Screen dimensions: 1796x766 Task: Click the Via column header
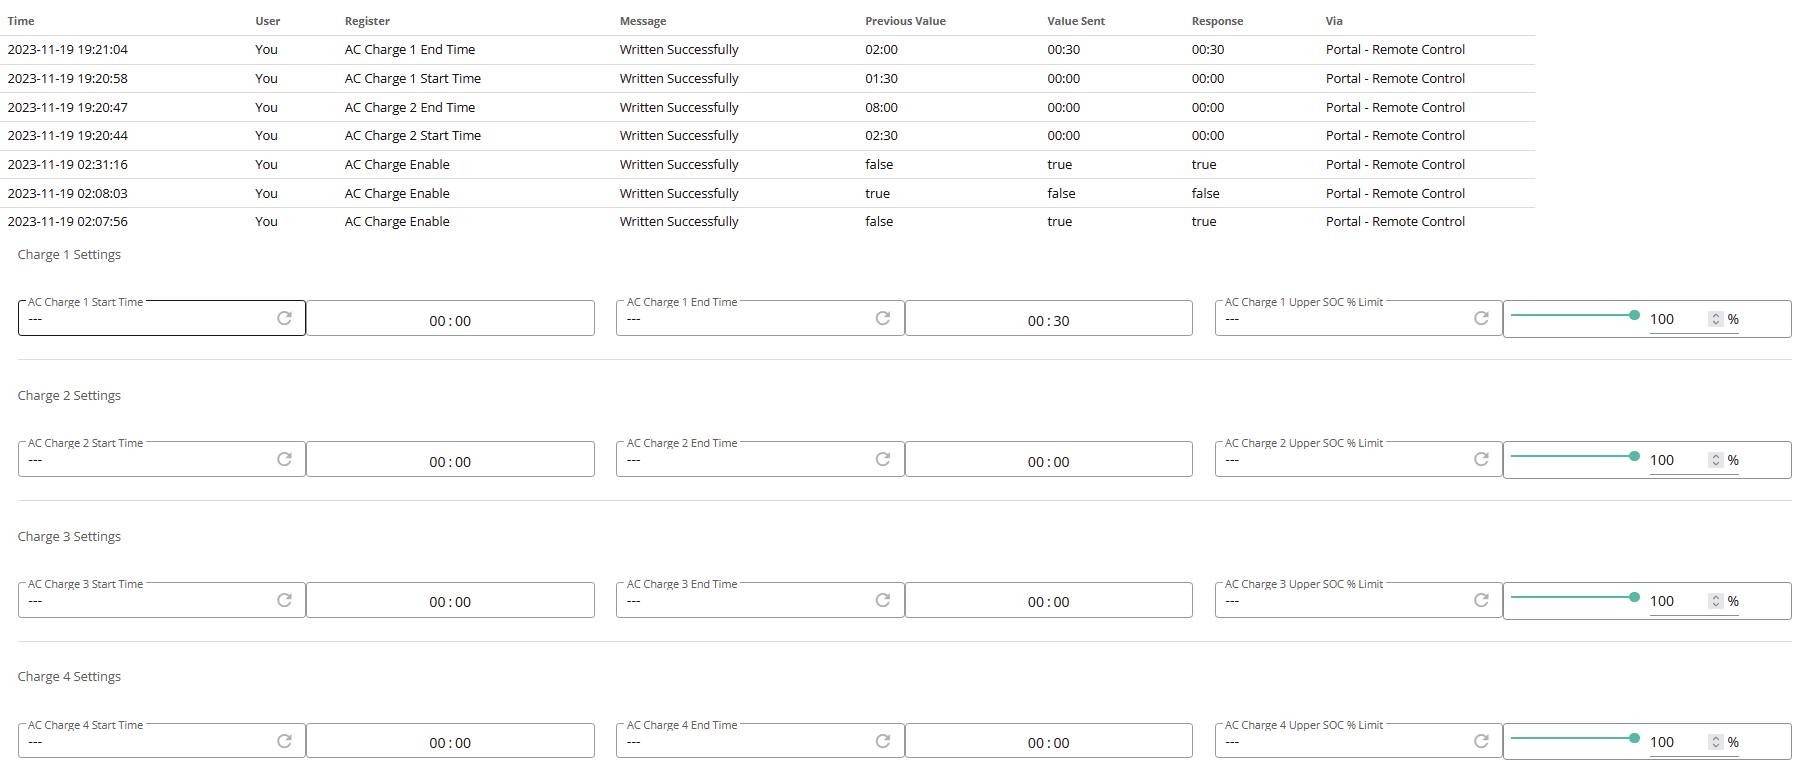[x=1334, y=21]
